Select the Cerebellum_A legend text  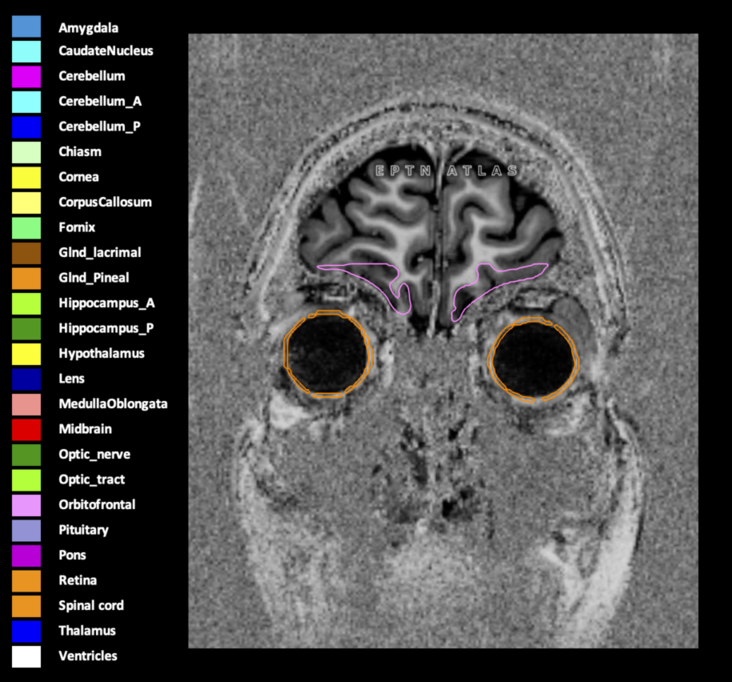[100, 101]
